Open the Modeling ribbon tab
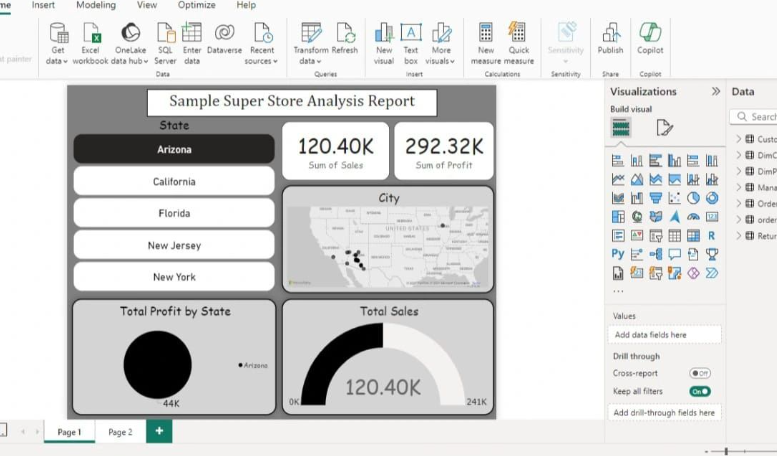The image size is (777, 456). point(96,5)
